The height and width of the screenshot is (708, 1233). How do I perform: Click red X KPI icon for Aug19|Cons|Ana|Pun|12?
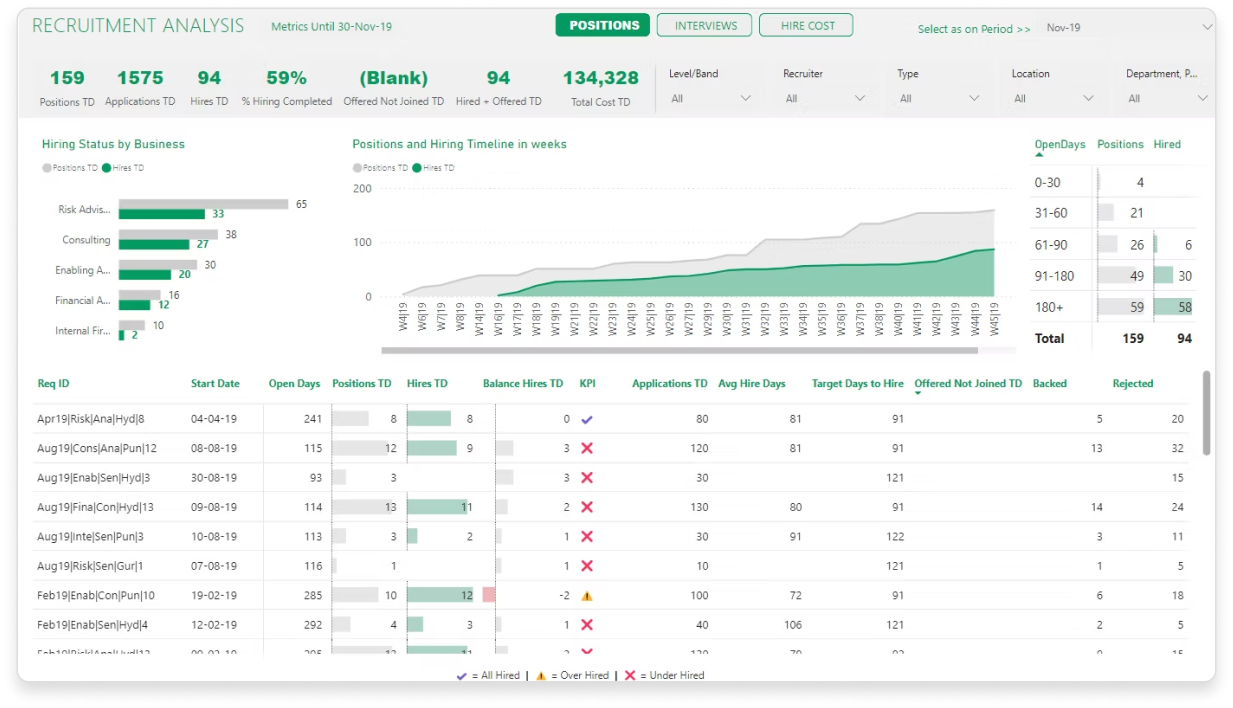[587, 449]
